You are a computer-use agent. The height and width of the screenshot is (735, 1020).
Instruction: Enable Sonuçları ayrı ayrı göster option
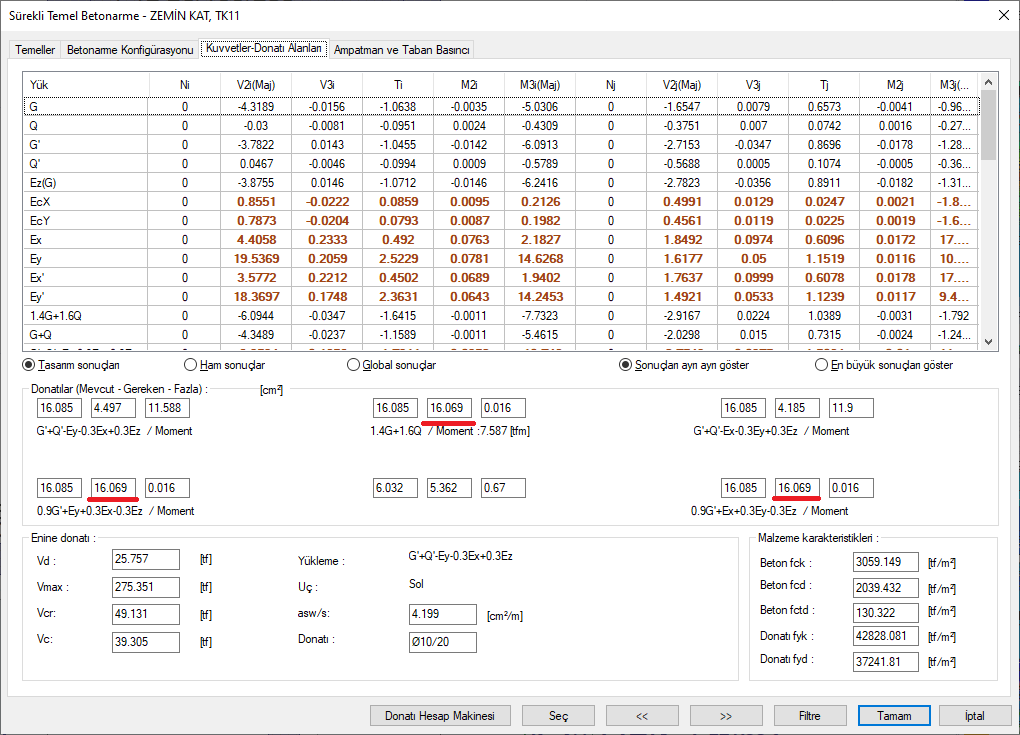684,365
